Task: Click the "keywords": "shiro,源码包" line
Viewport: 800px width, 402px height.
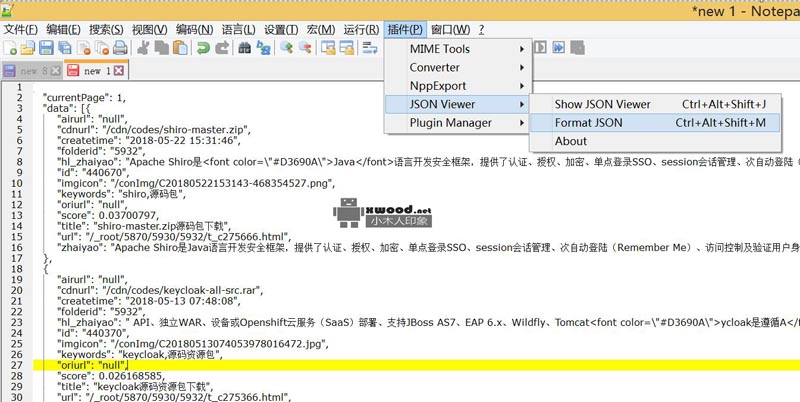Action: pos(121,194)
